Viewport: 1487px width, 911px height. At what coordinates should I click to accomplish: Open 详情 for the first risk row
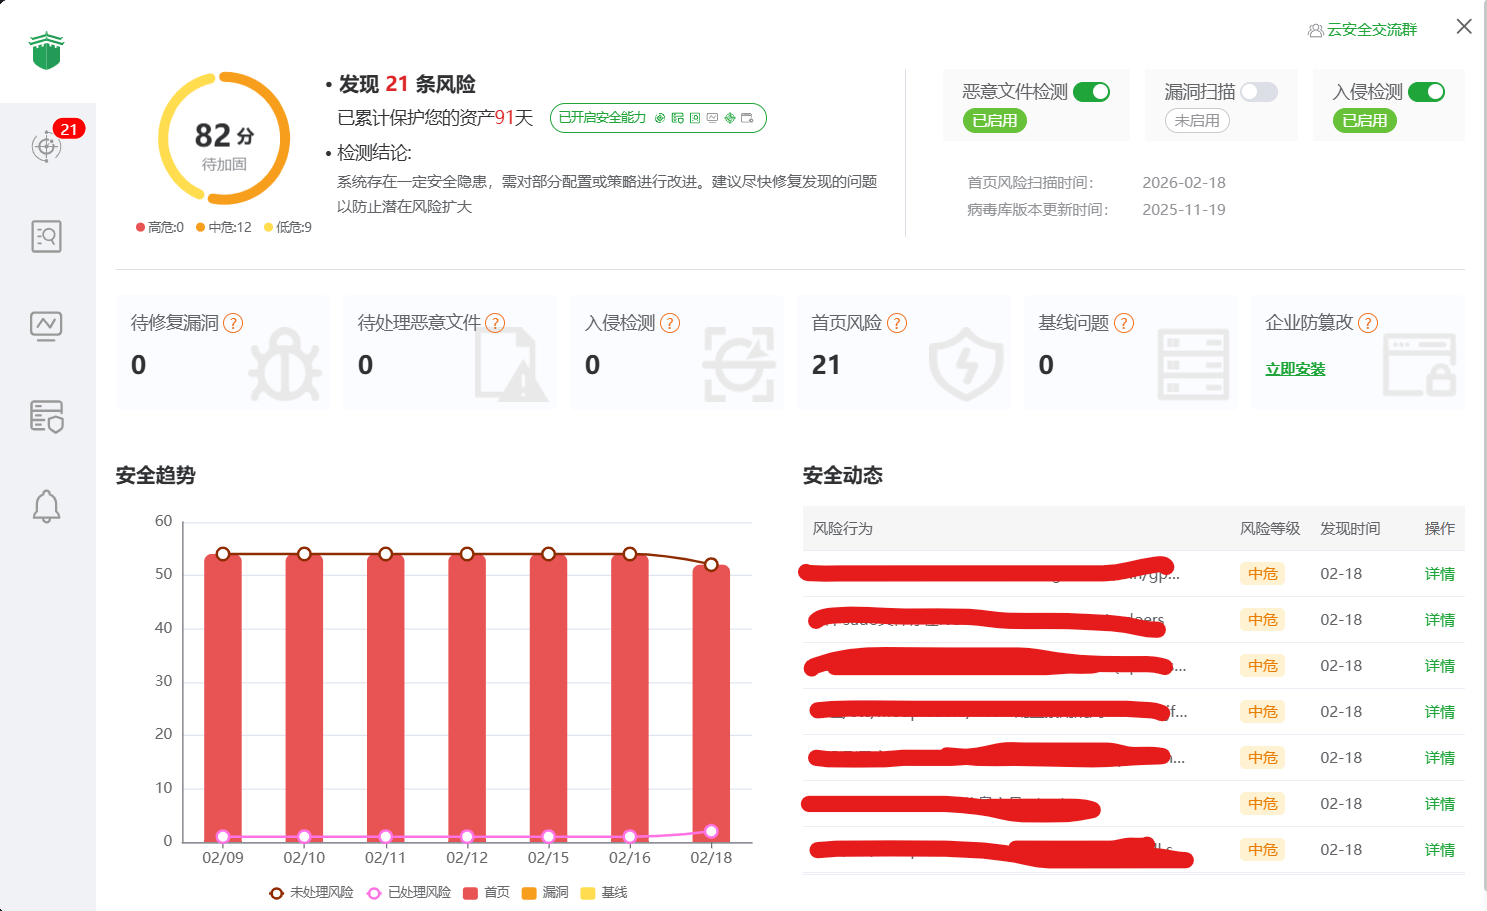(x=1439, y=574)
